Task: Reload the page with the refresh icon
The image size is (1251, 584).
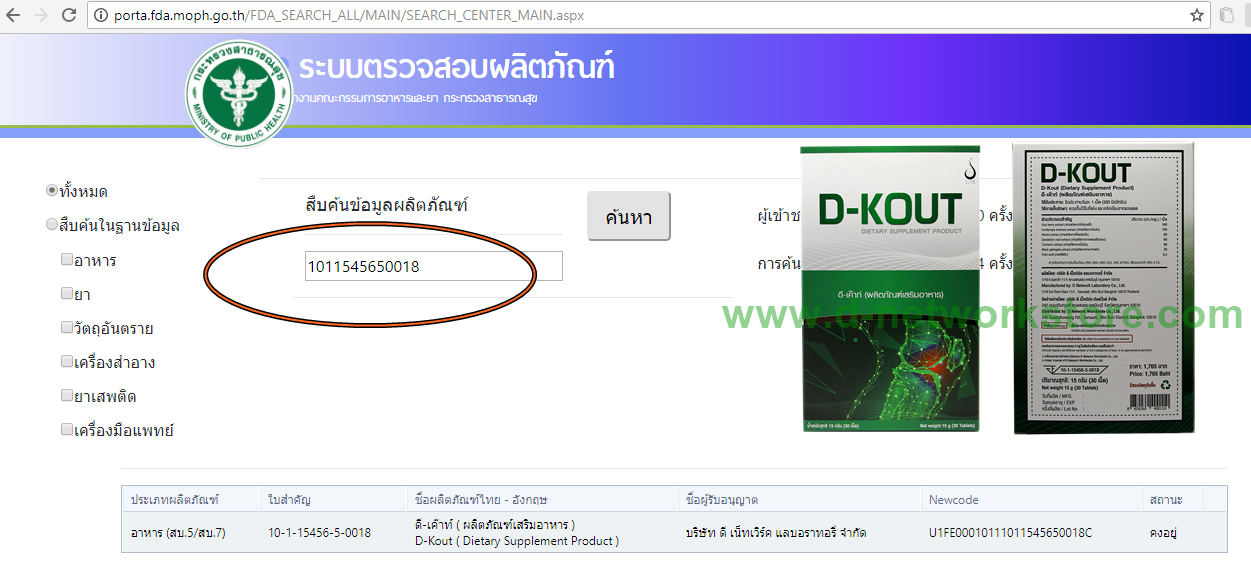Action: [x=69, y=15]
